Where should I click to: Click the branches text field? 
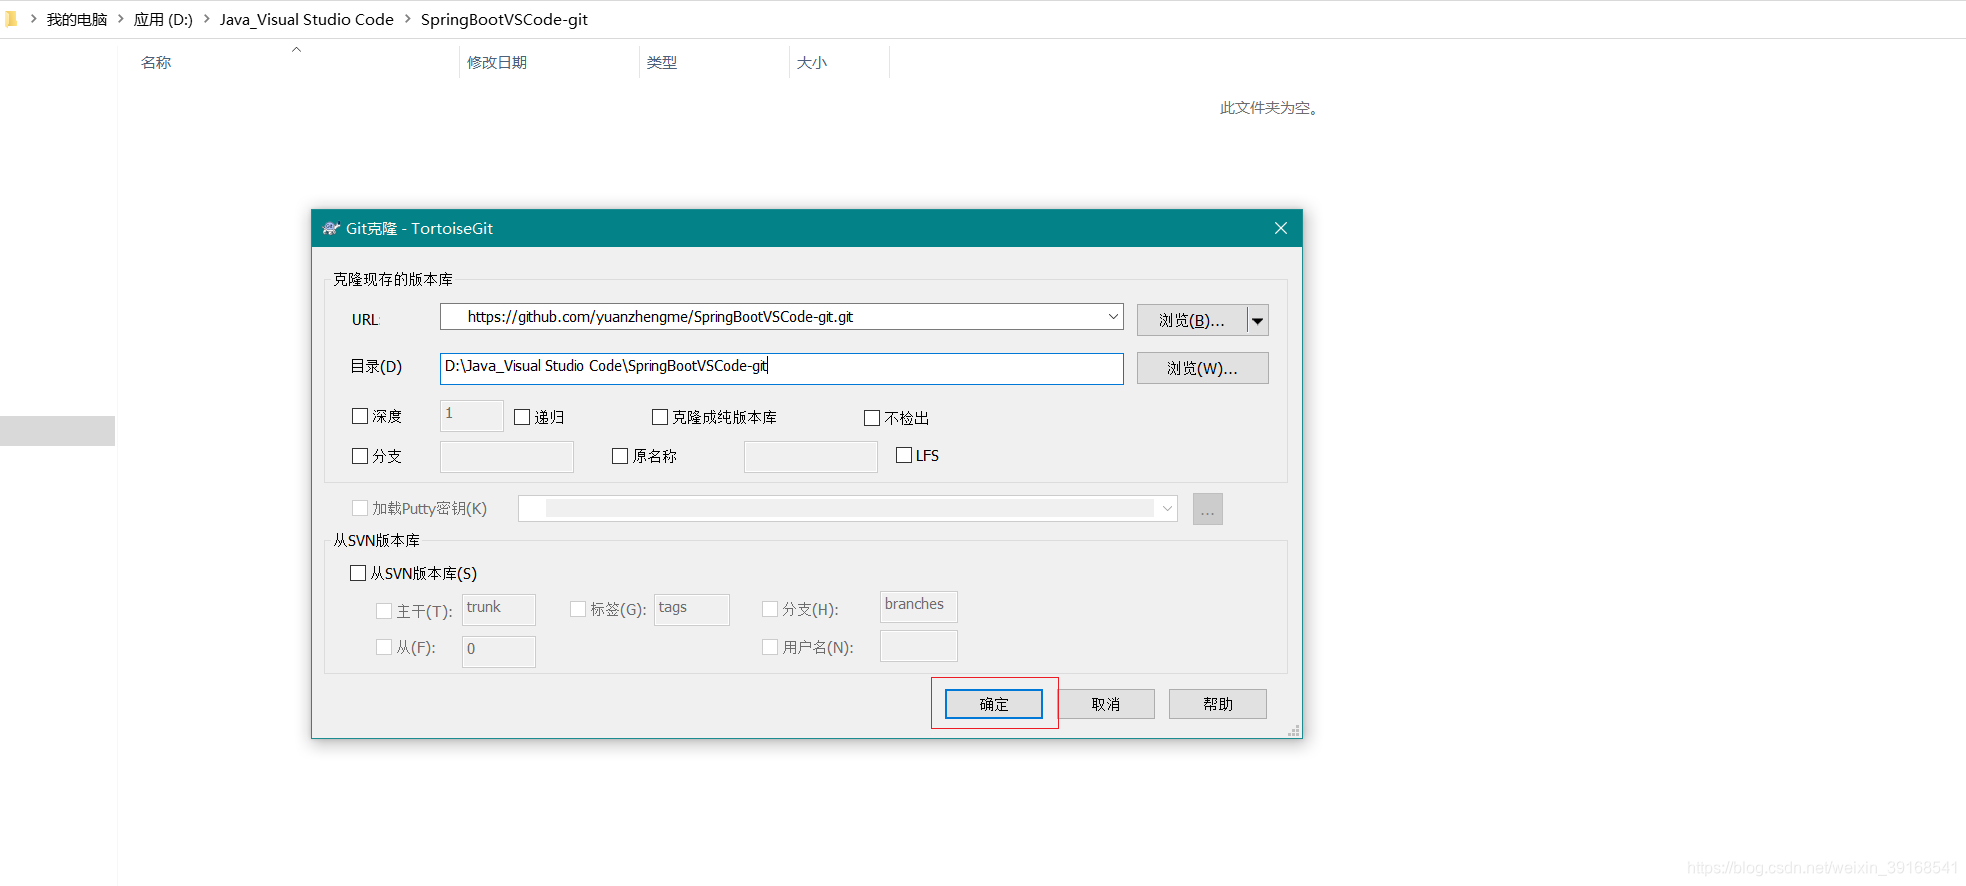[919, 606]
